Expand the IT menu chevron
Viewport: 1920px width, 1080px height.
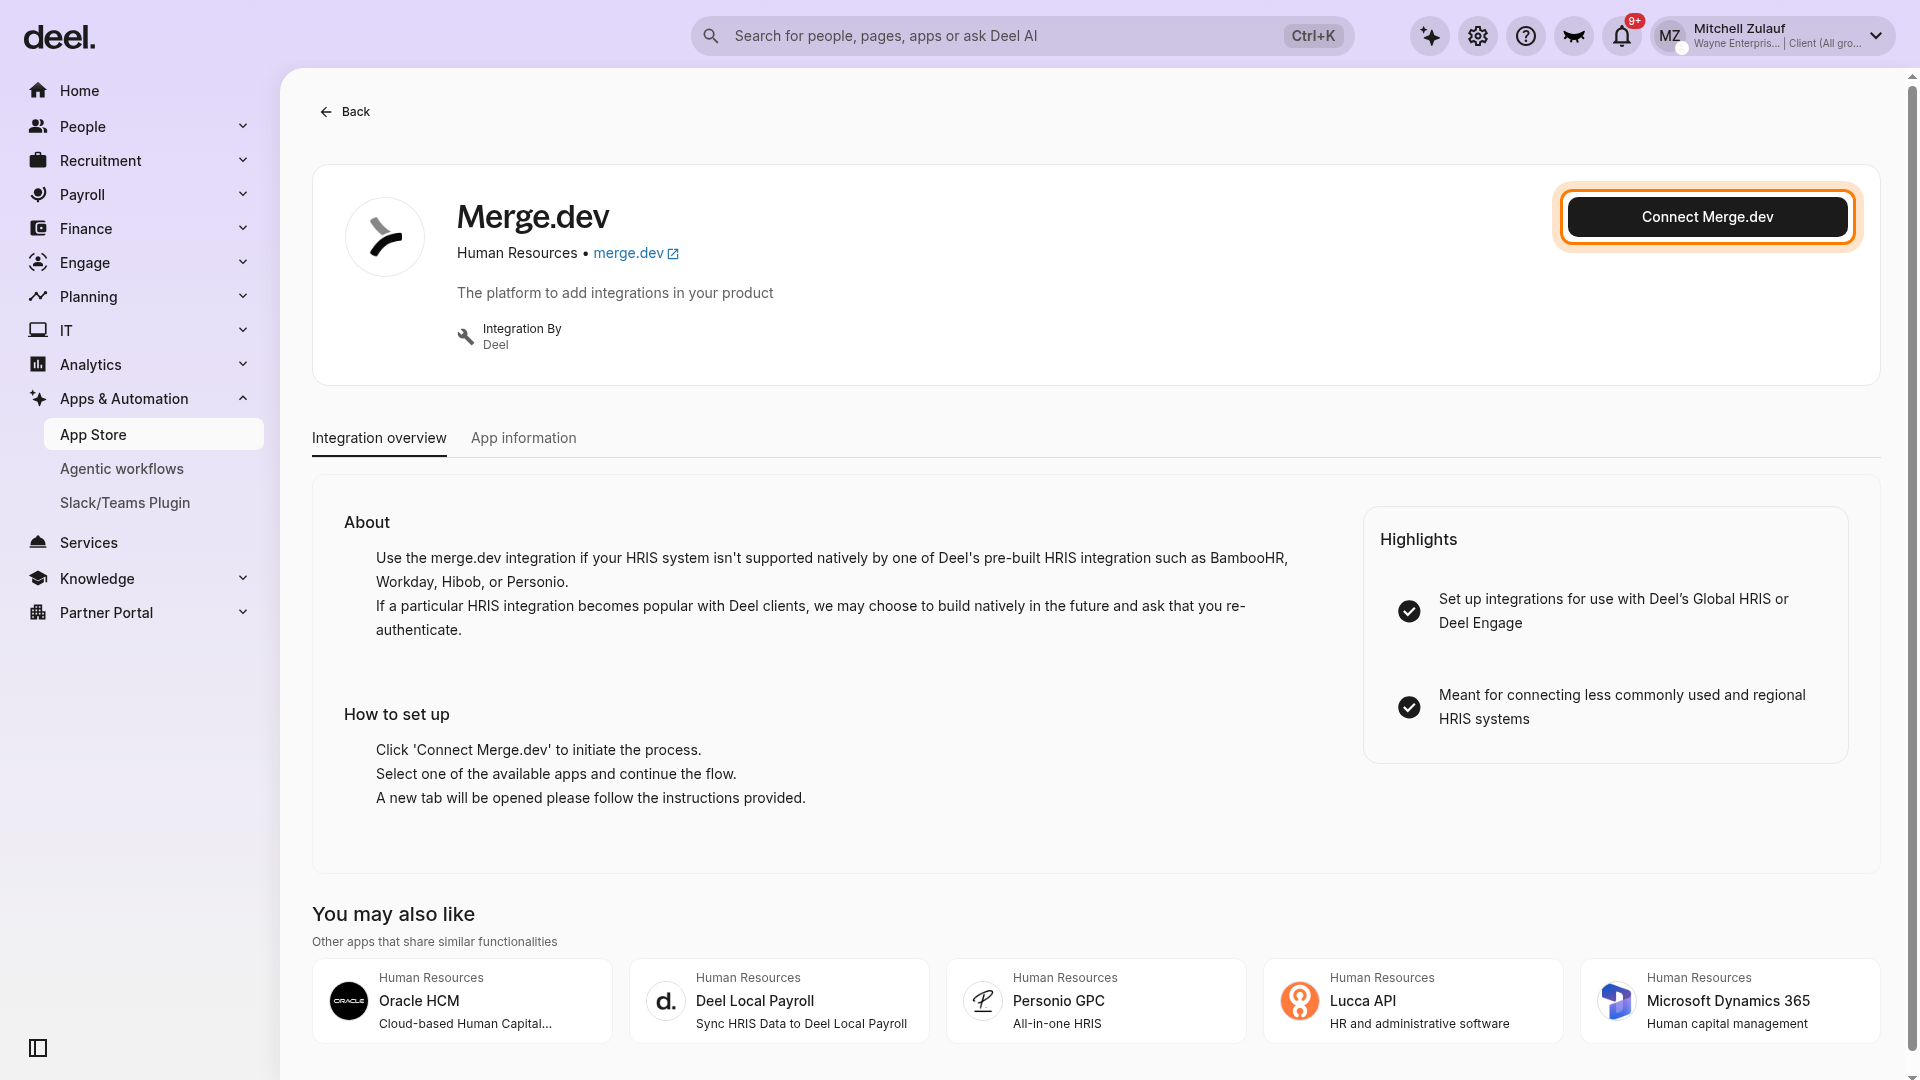[243, 330]
